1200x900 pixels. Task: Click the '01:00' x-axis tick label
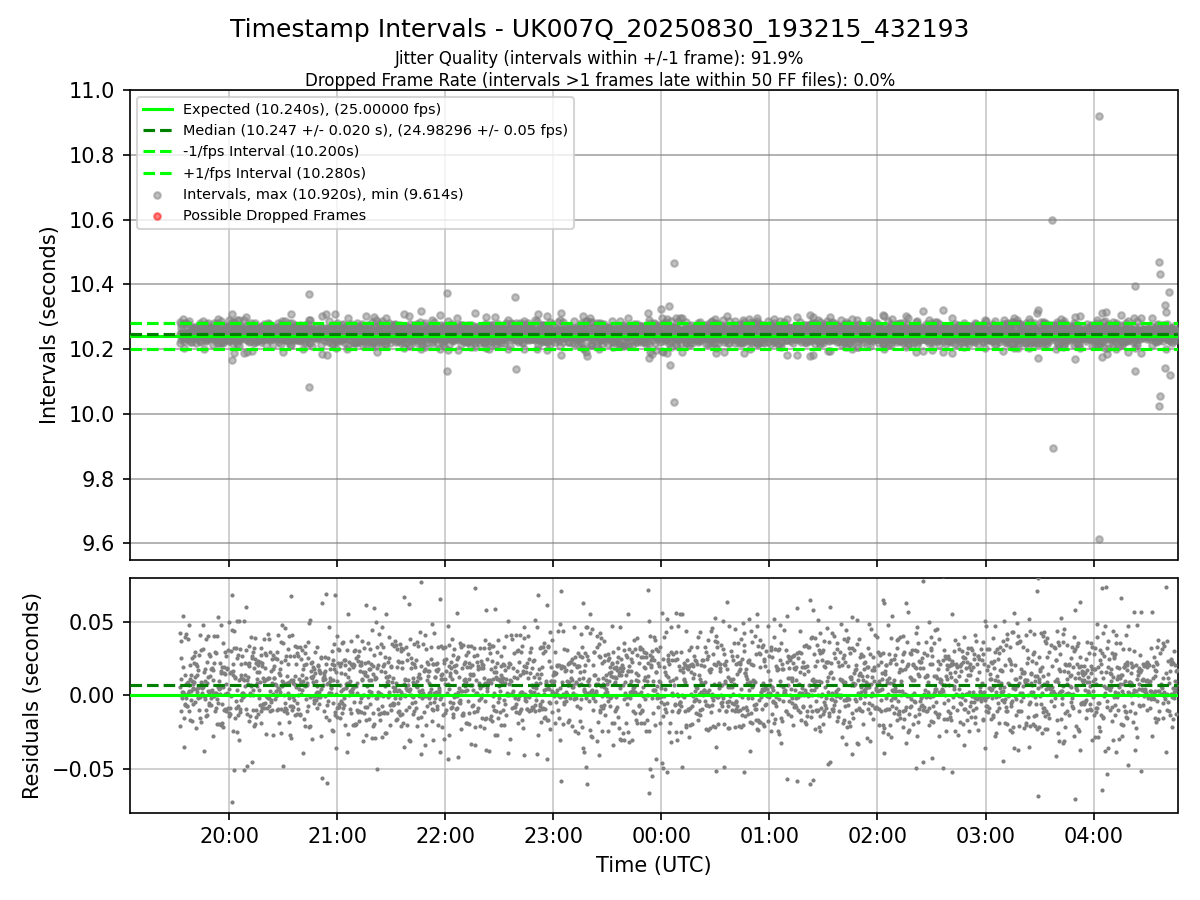[x=769, y=835]
